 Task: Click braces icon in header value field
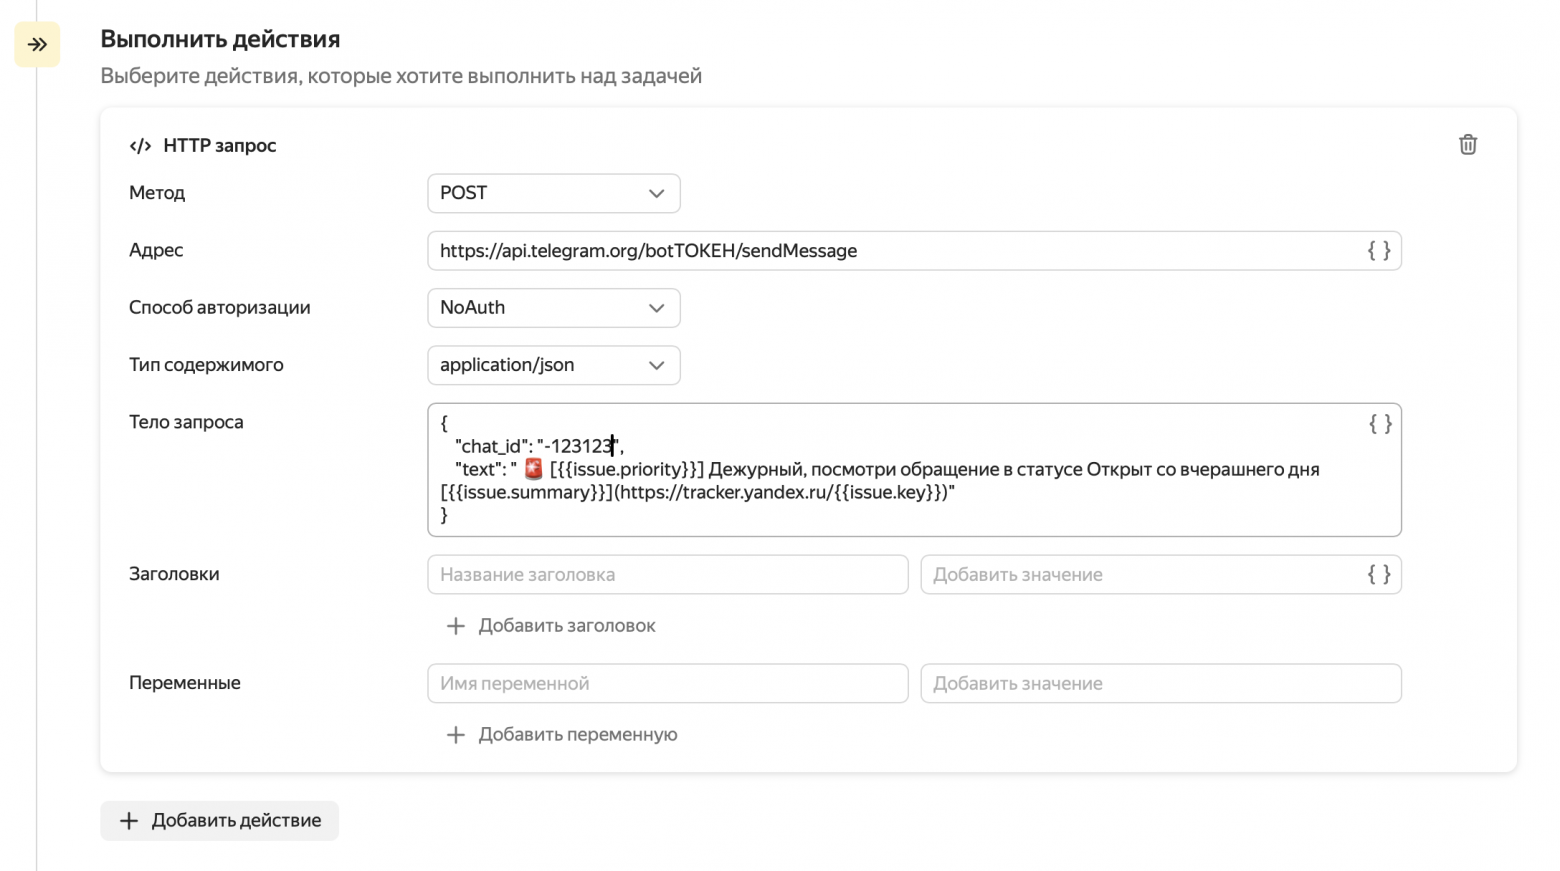click(x=1379, y=575)
